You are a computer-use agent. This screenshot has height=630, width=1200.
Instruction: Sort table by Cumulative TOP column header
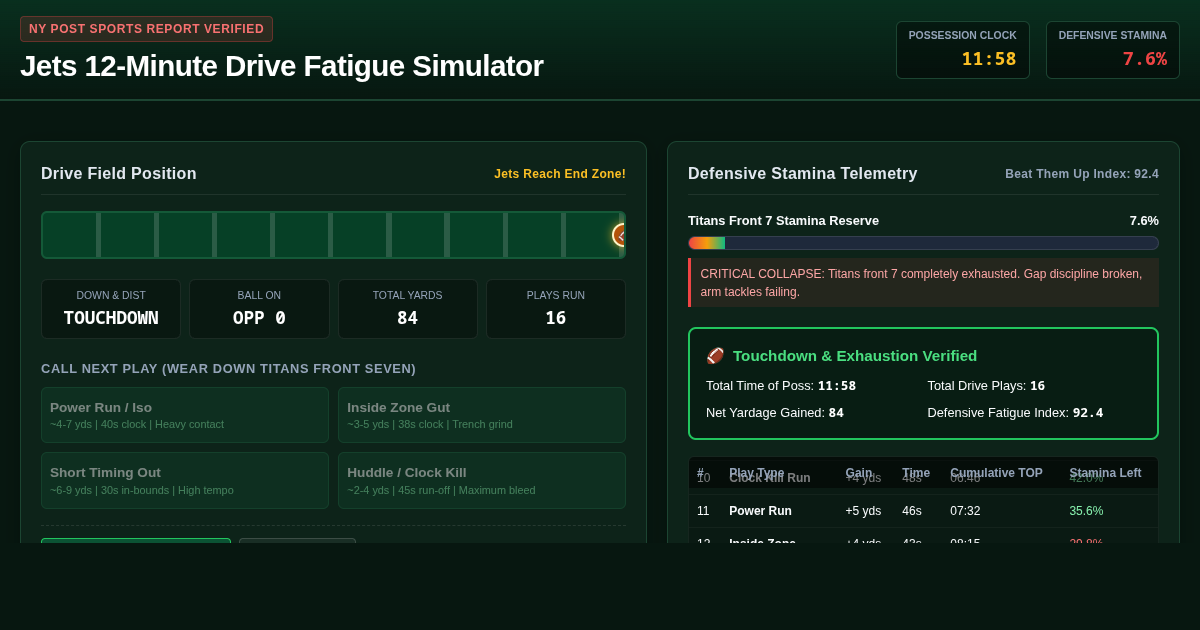(x=996, y=472)
